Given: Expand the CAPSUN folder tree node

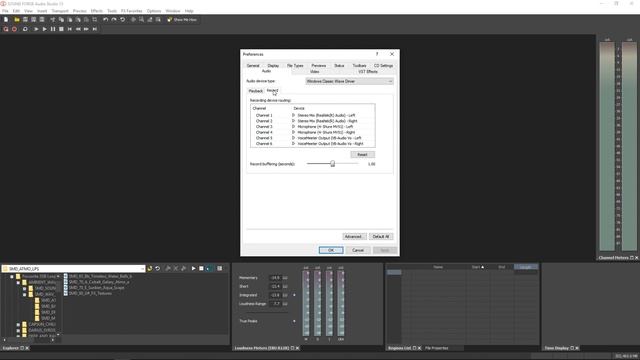Looking at the screenshot, I should tap(18, 324).
